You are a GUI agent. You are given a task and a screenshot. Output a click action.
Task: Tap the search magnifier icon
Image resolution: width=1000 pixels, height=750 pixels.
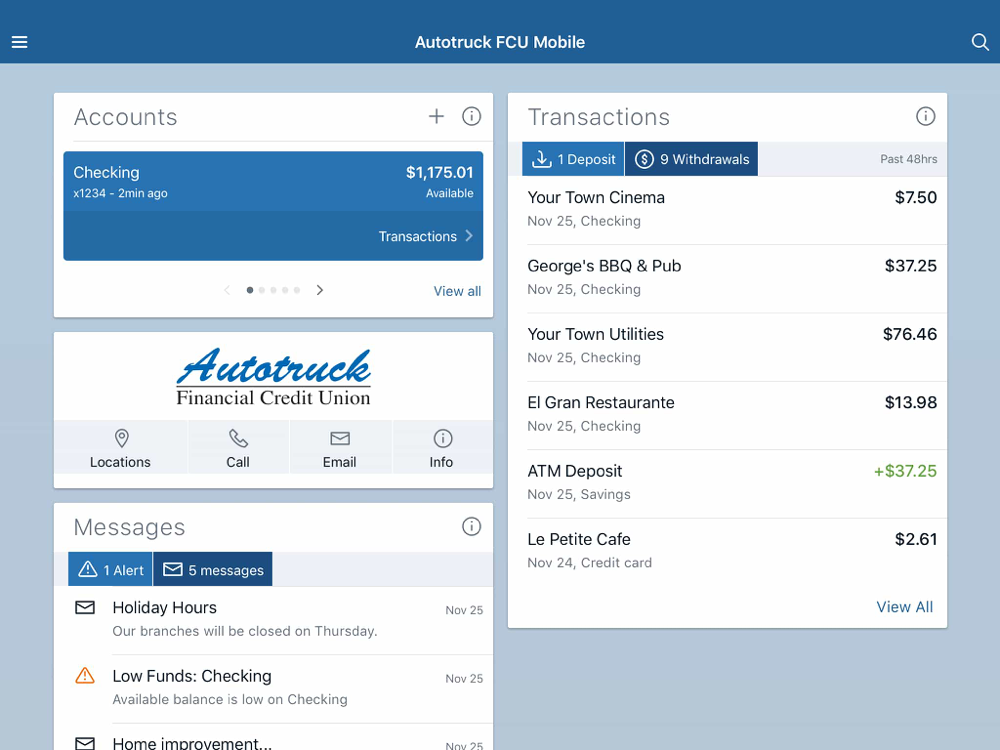tap(980, 42)
